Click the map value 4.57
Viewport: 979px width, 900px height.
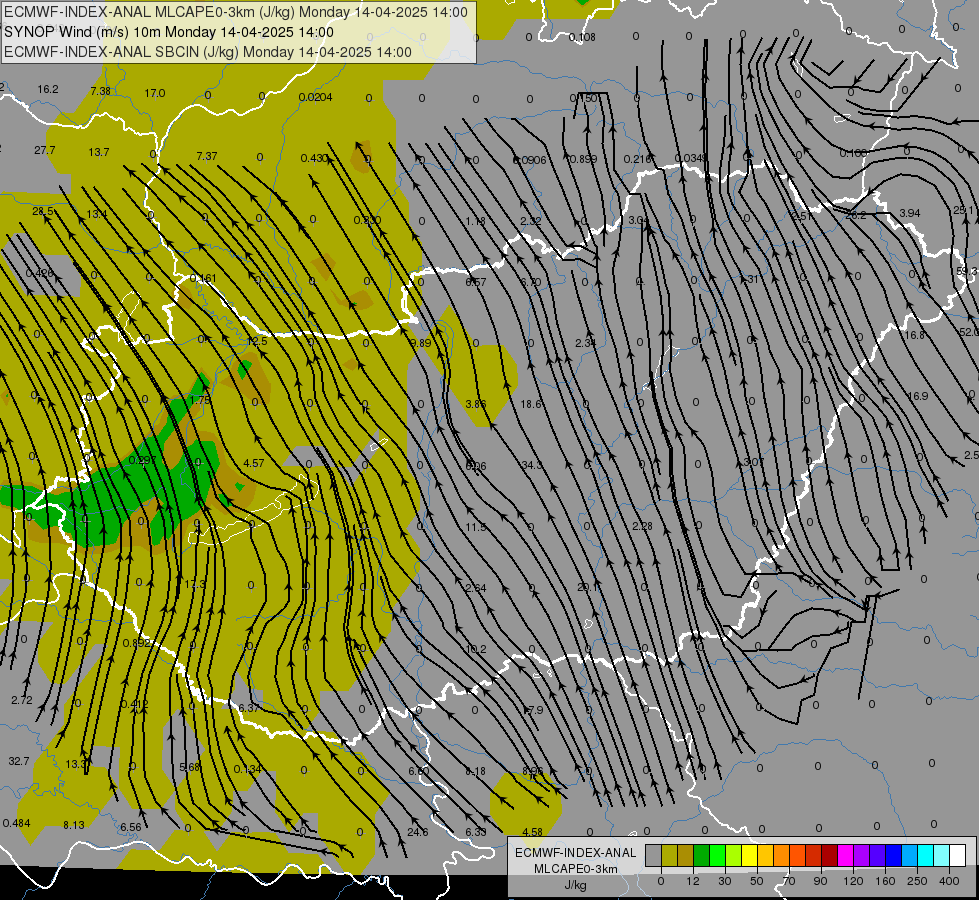[253, 463]
